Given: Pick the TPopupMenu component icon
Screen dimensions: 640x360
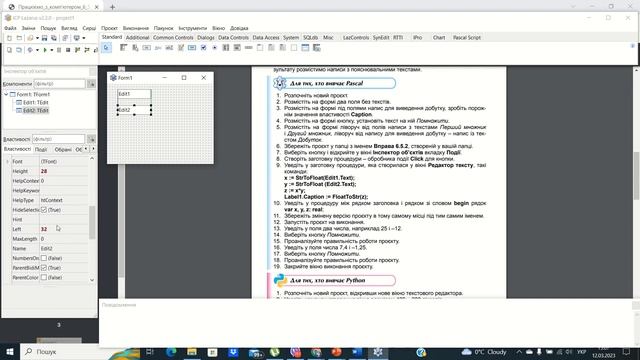Looking at the screenshot, I should [x=135, y=48].
